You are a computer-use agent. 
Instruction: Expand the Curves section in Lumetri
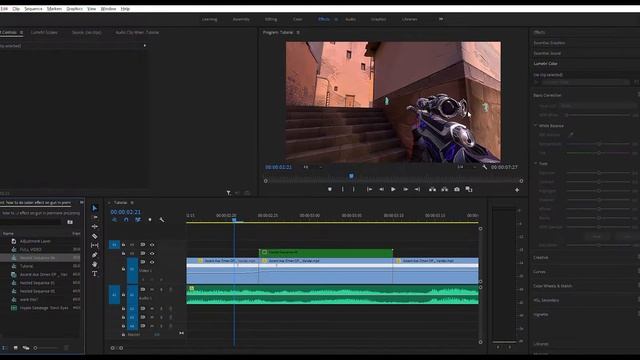(539, 272)
